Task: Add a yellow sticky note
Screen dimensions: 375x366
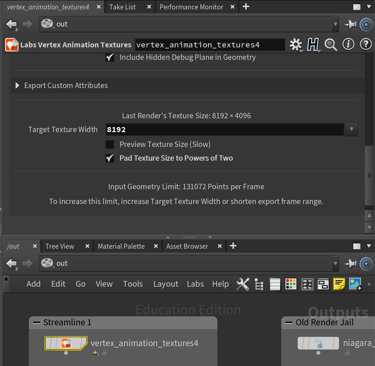Action: pyautogui.click(x=339, y=284)
